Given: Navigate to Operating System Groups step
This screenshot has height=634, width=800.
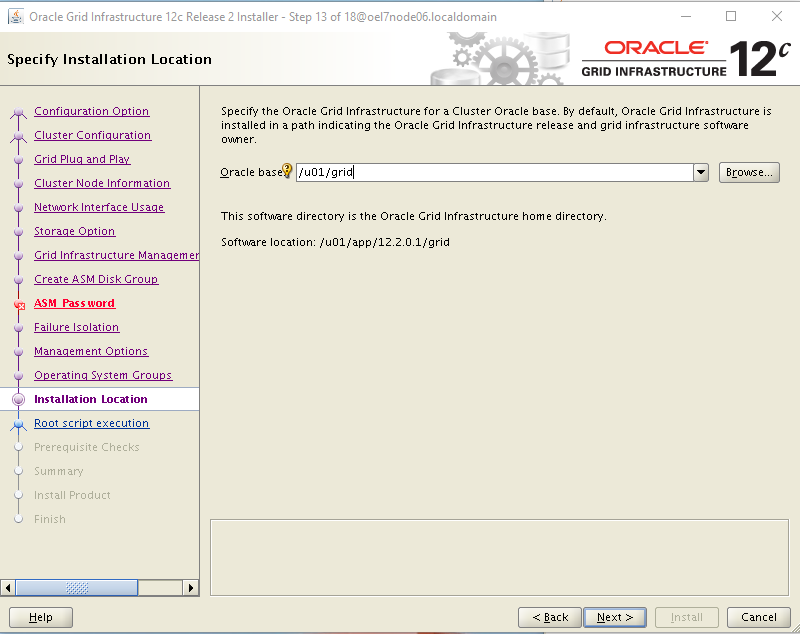Looking at the screenshot, I should [x=103, y=375].
